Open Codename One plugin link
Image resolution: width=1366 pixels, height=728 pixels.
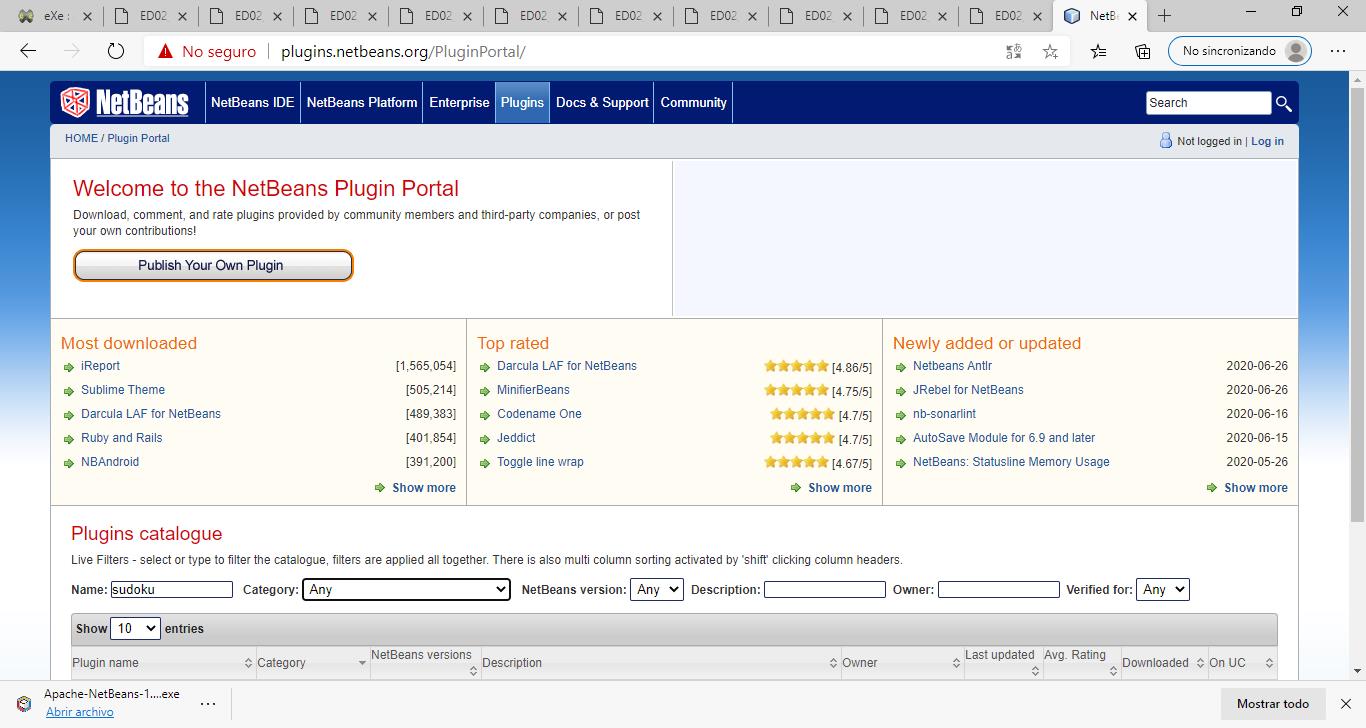[x=539, y=414]
